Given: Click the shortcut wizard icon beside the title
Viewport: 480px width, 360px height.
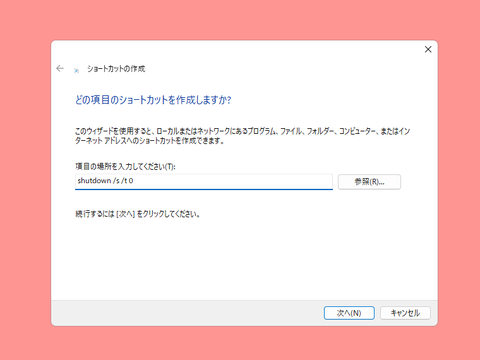Looking at the screenshot, I should [x=76, y=70].
